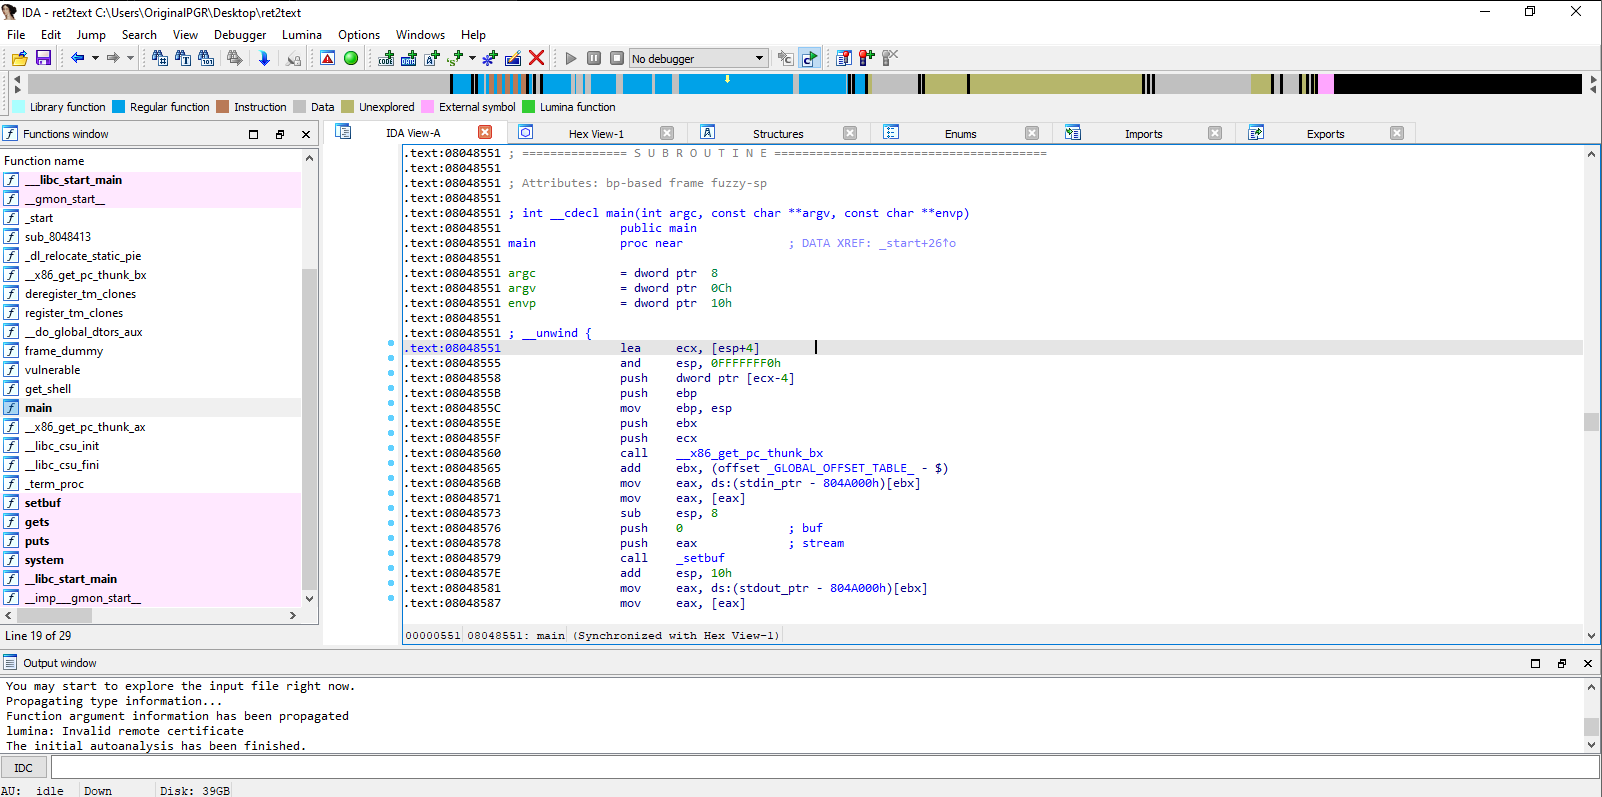This screenshot has height=797, width=1602.
Task: Start the process with the play button
Action: [x=571, y=58]
